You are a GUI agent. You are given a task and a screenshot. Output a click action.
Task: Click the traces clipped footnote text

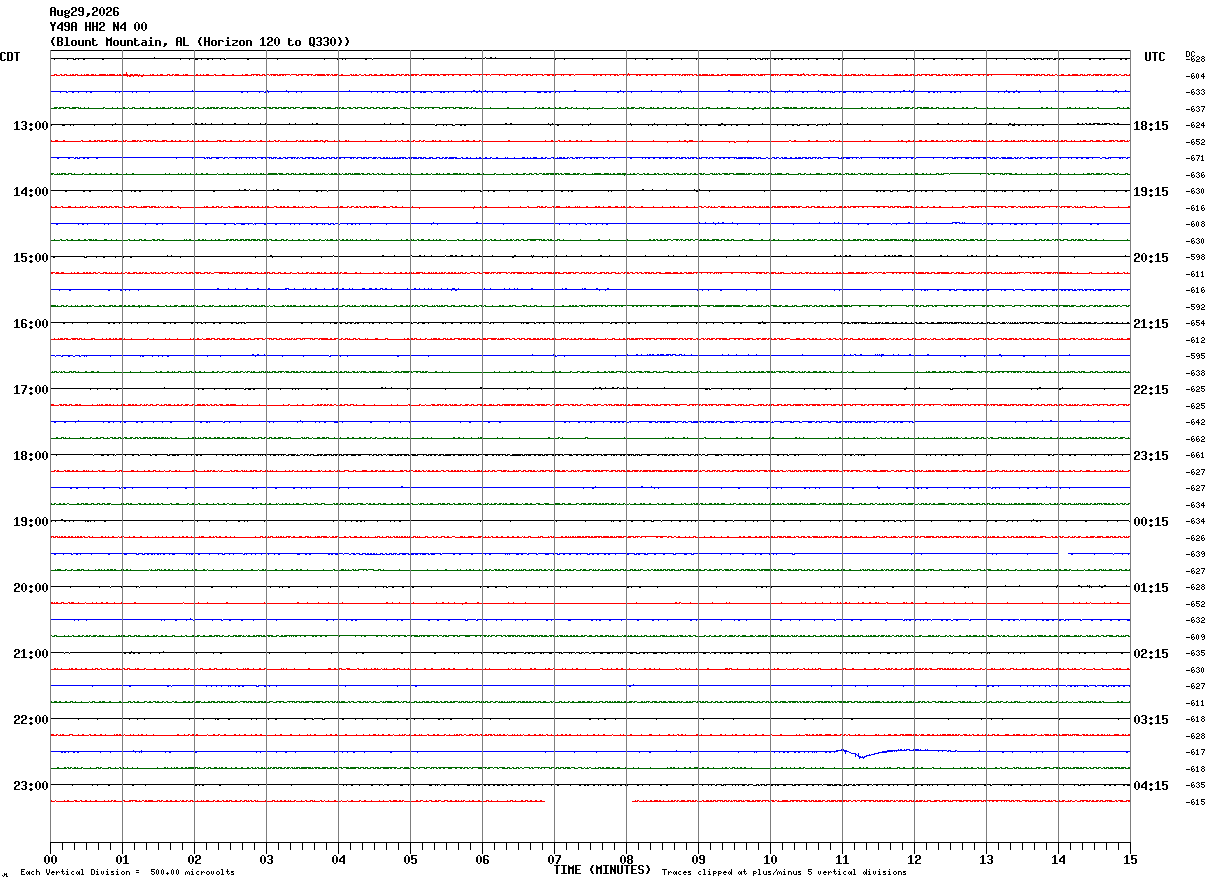tap(784, 873)
